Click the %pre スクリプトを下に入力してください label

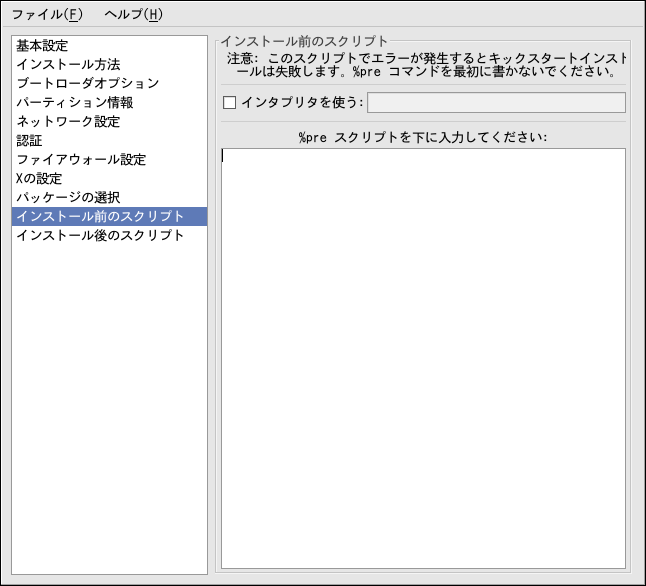click(423, 137)
